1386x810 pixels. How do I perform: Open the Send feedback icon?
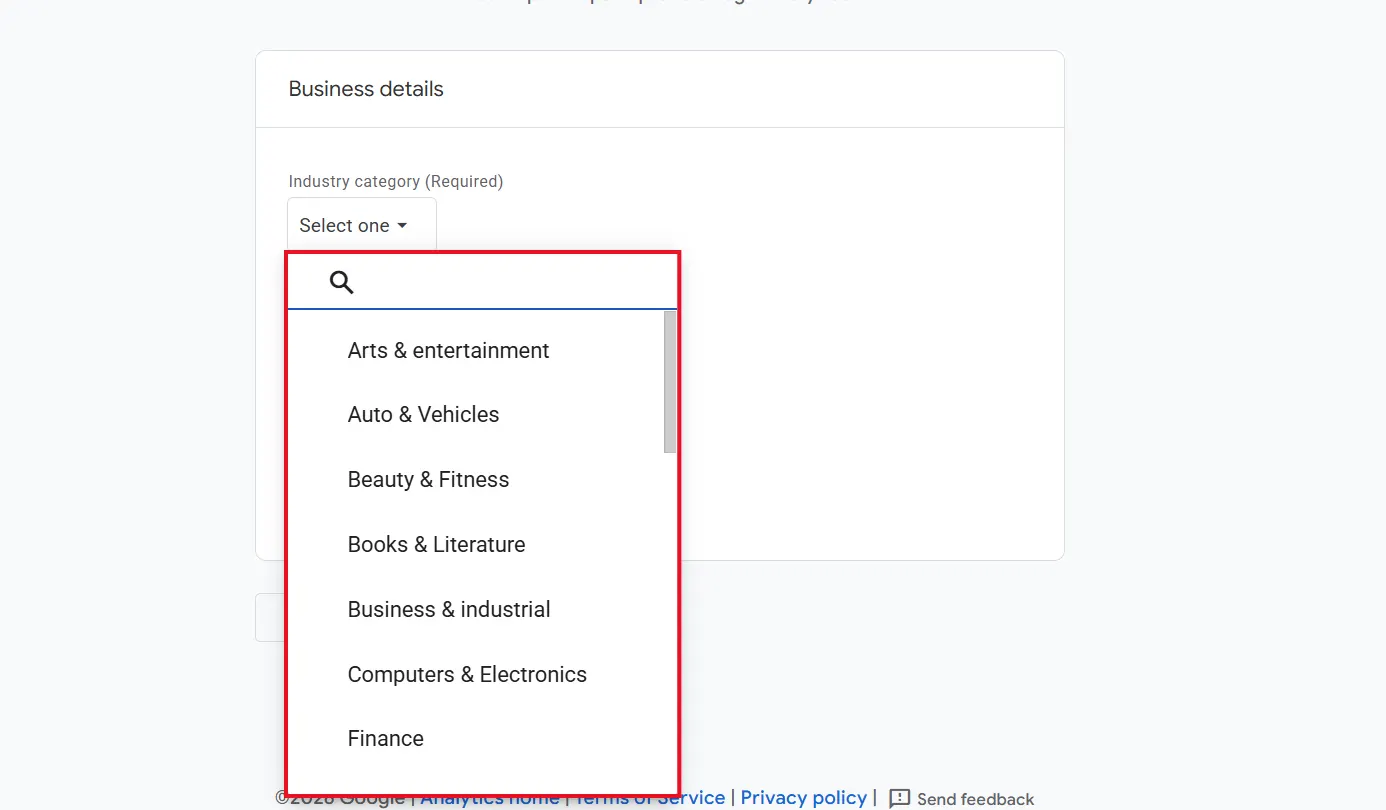click(x=900, y=798)
